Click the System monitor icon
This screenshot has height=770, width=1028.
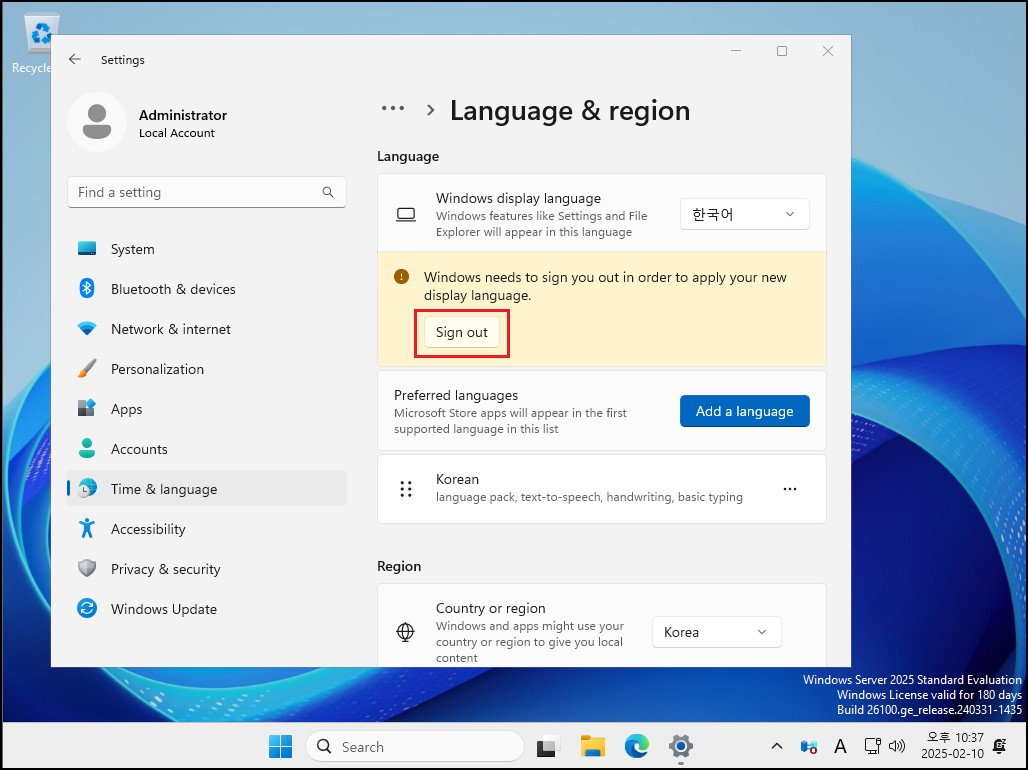point(87,249)
